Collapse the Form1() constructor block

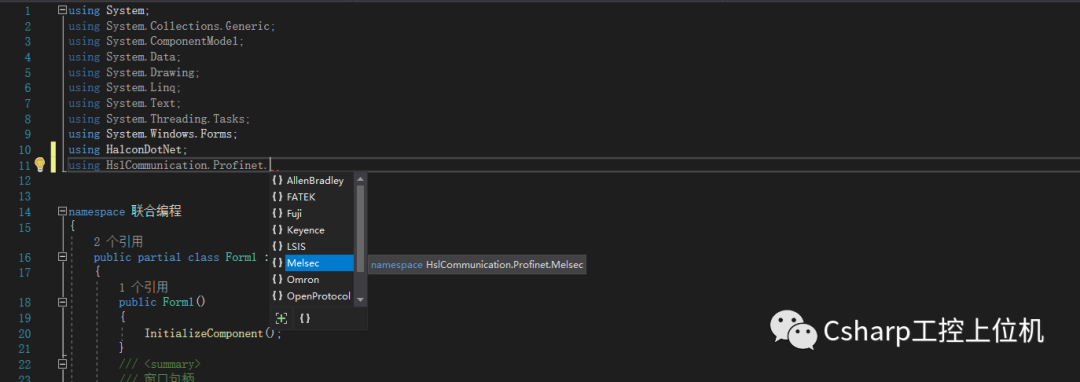(63, 302)
